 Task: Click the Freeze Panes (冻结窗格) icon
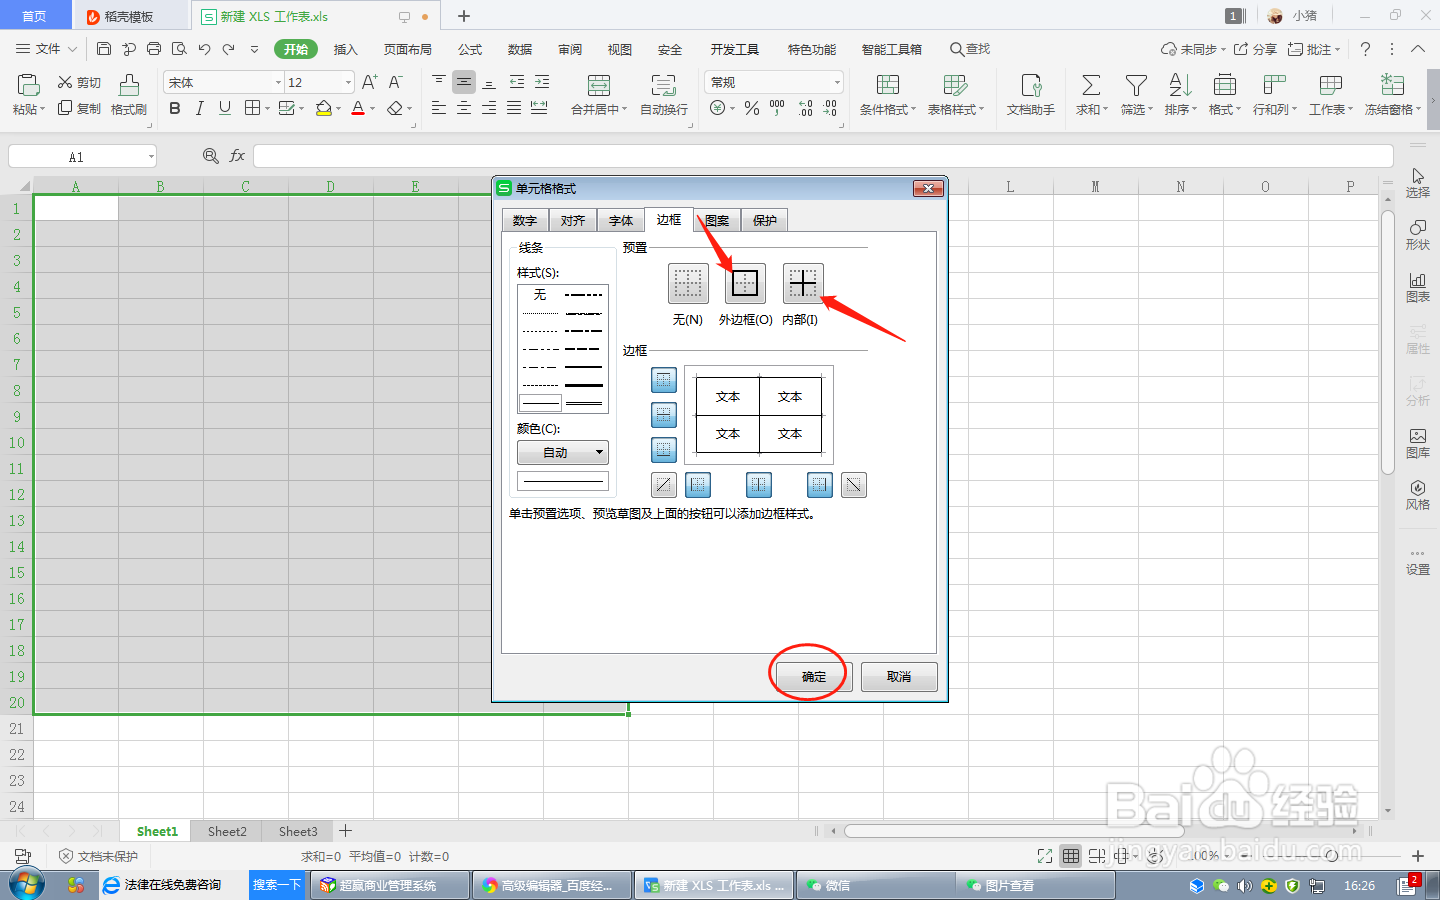(x=1393, y=85)
